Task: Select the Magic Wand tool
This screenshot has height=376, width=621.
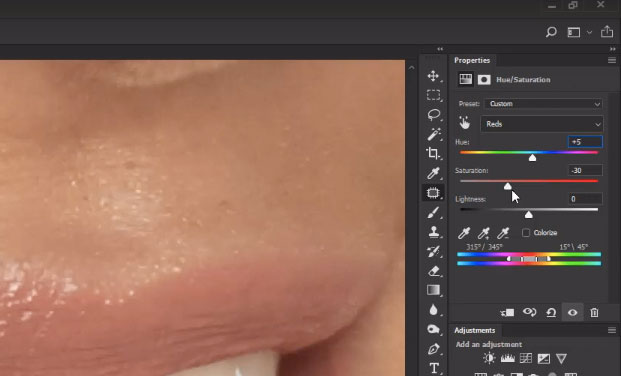Action: click(434, 134)
